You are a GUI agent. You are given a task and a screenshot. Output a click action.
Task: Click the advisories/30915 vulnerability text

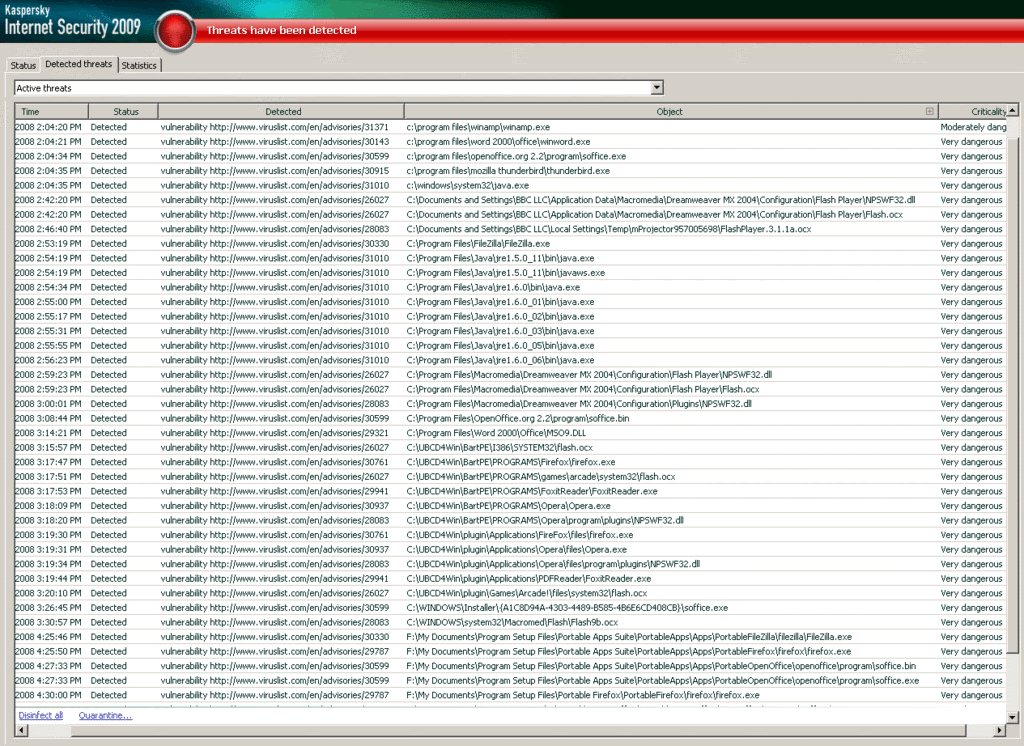(274, 171)
